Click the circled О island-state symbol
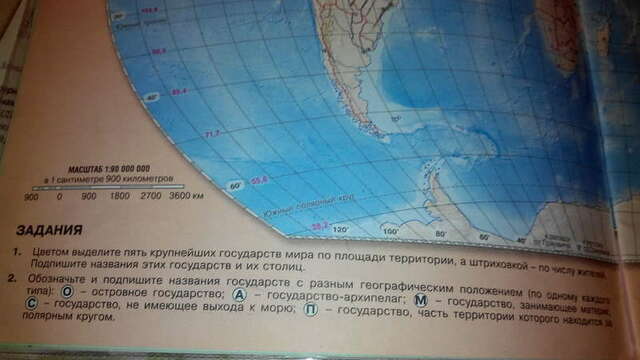 click(x=67, y=292)
